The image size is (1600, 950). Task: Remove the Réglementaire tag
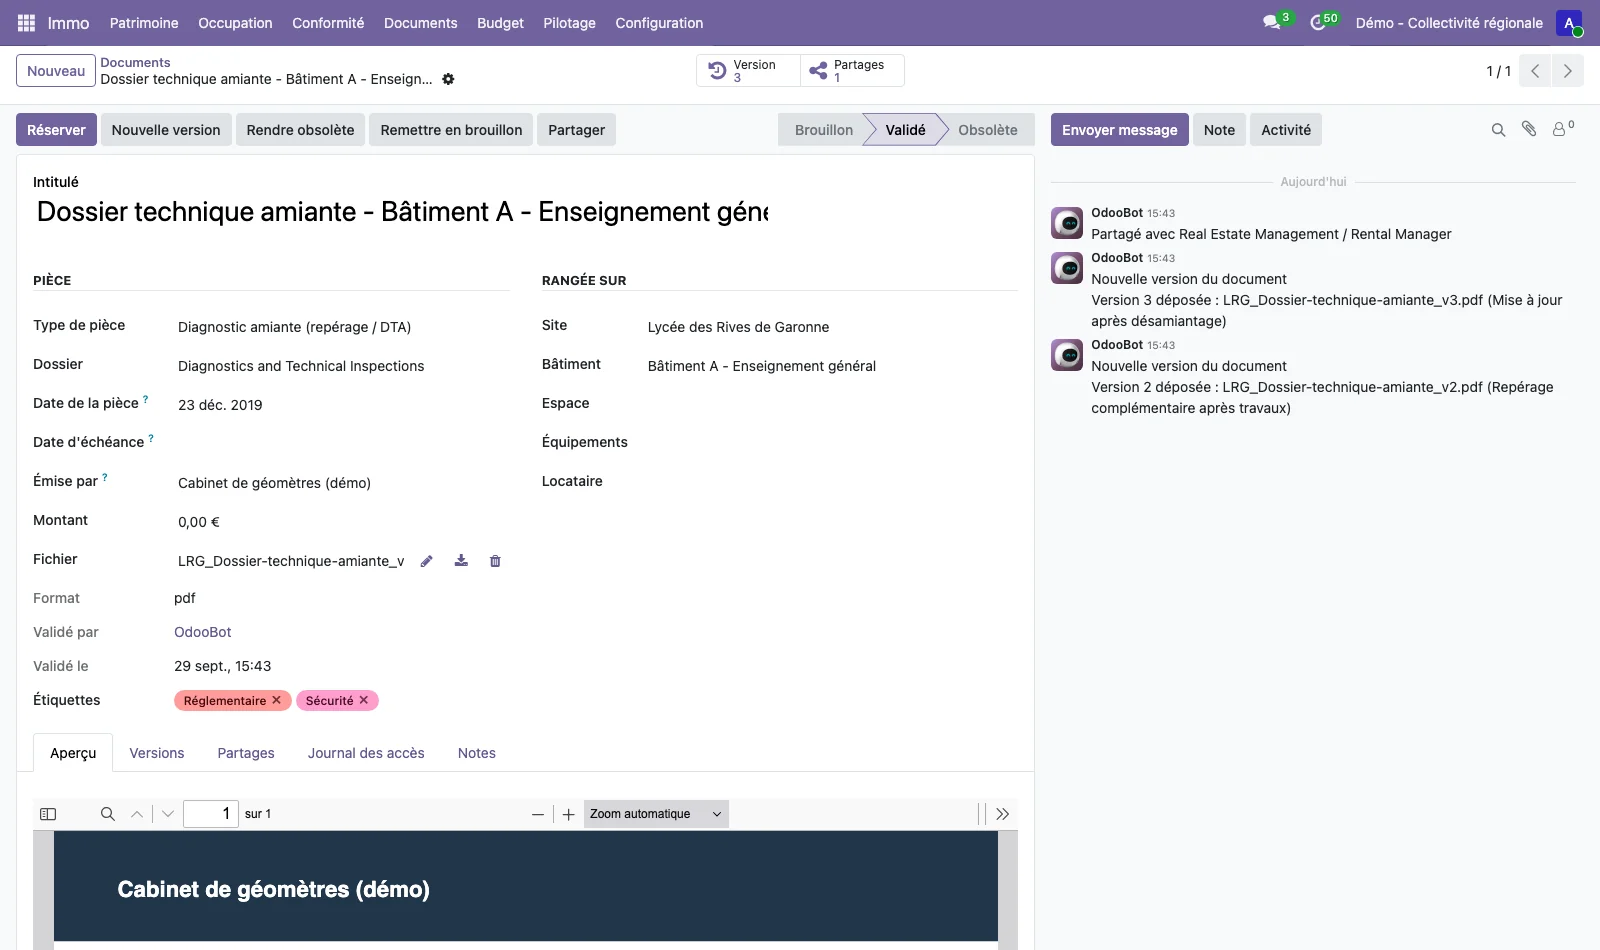276,700
